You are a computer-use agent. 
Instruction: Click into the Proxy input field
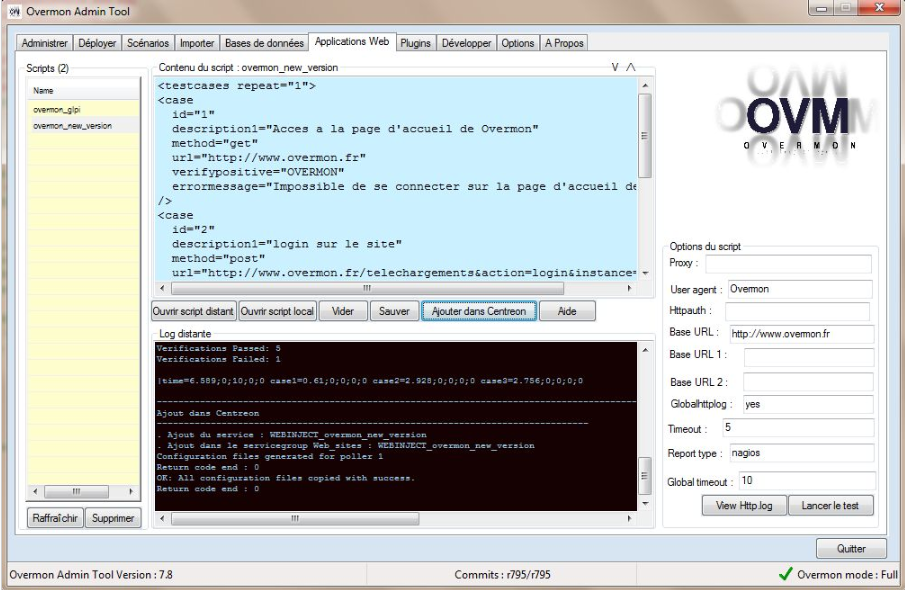(x=787, y=264)
